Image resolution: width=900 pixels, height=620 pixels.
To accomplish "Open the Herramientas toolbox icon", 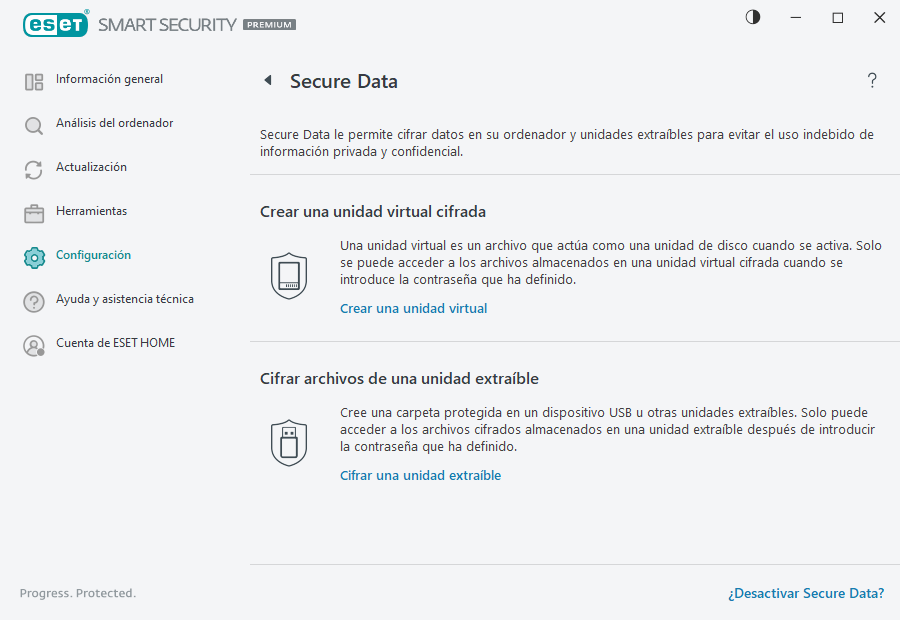I will pos(33,211).
